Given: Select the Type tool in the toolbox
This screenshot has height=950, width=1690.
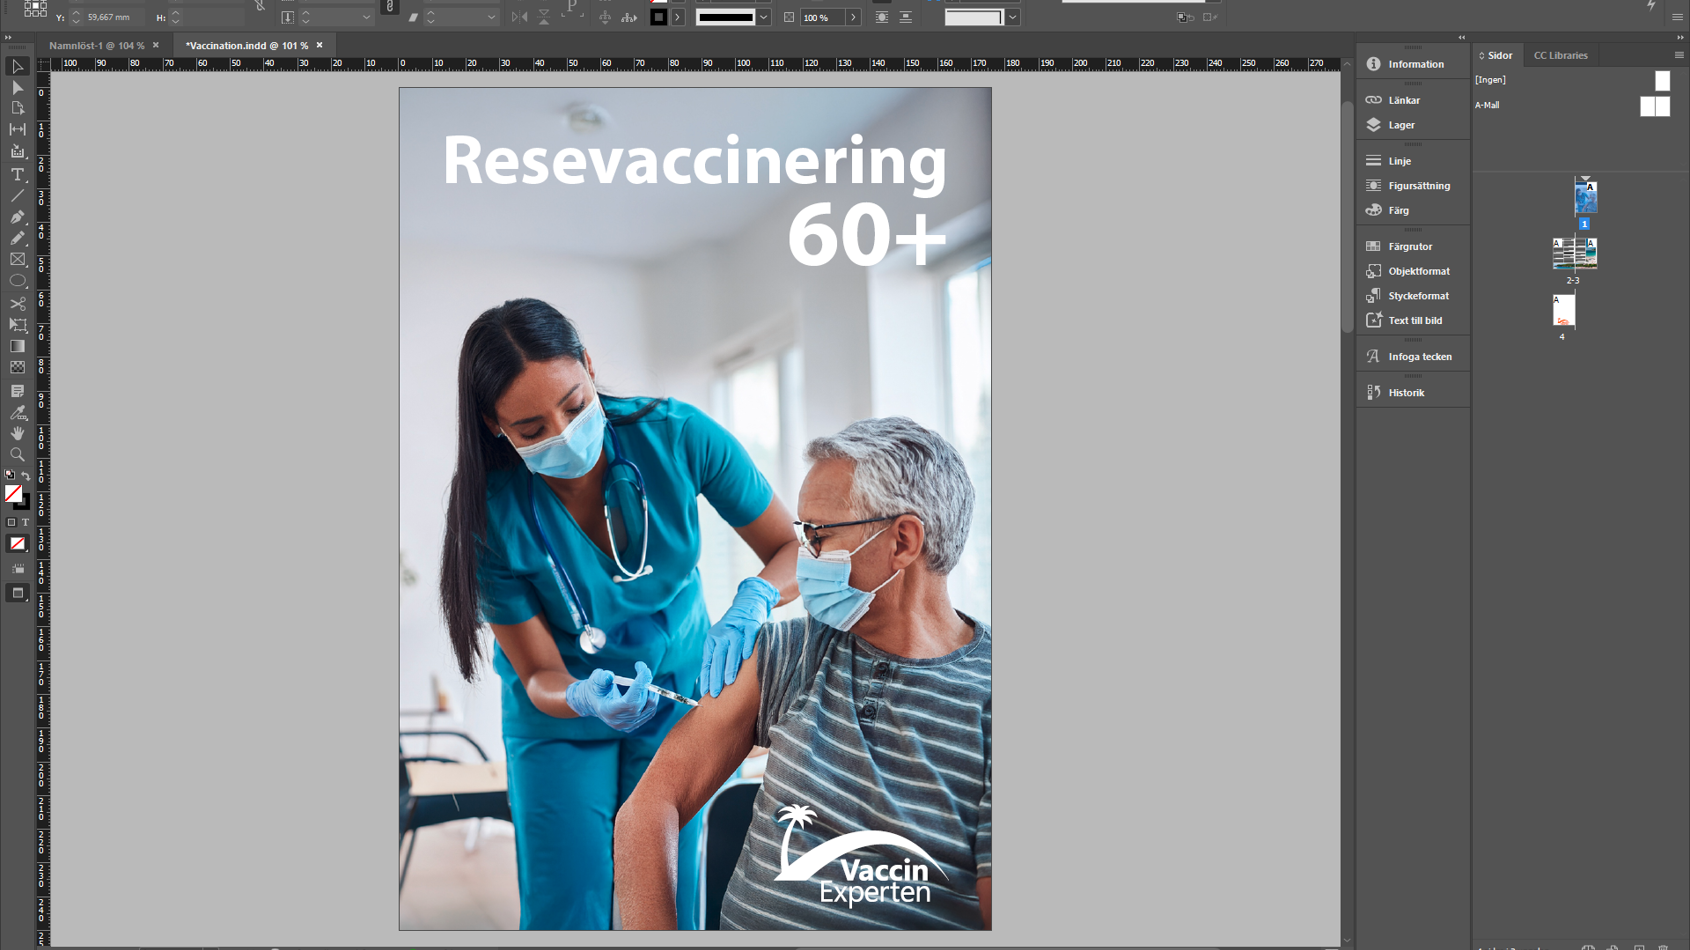Looking at the screenshot, I should tap(17, 174).
